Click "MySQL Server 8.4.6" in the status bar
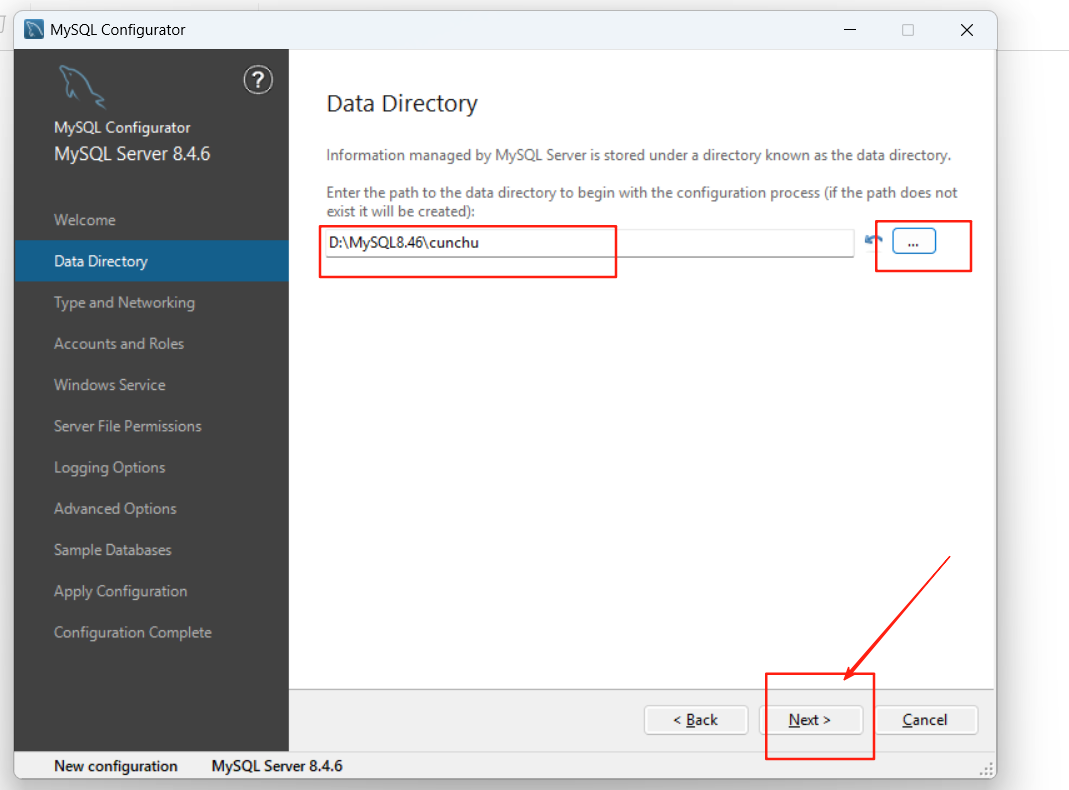Viewport: 1069px width, 790px height. [x=277, y=766]
